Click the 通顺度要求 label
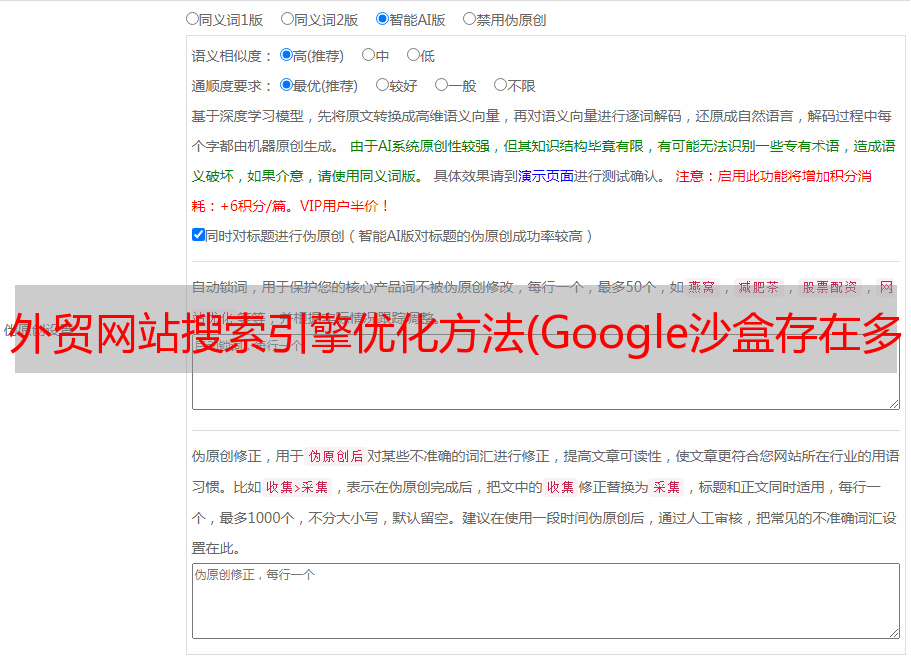Screen dimensions: 911x658 [x=232, y=86]
